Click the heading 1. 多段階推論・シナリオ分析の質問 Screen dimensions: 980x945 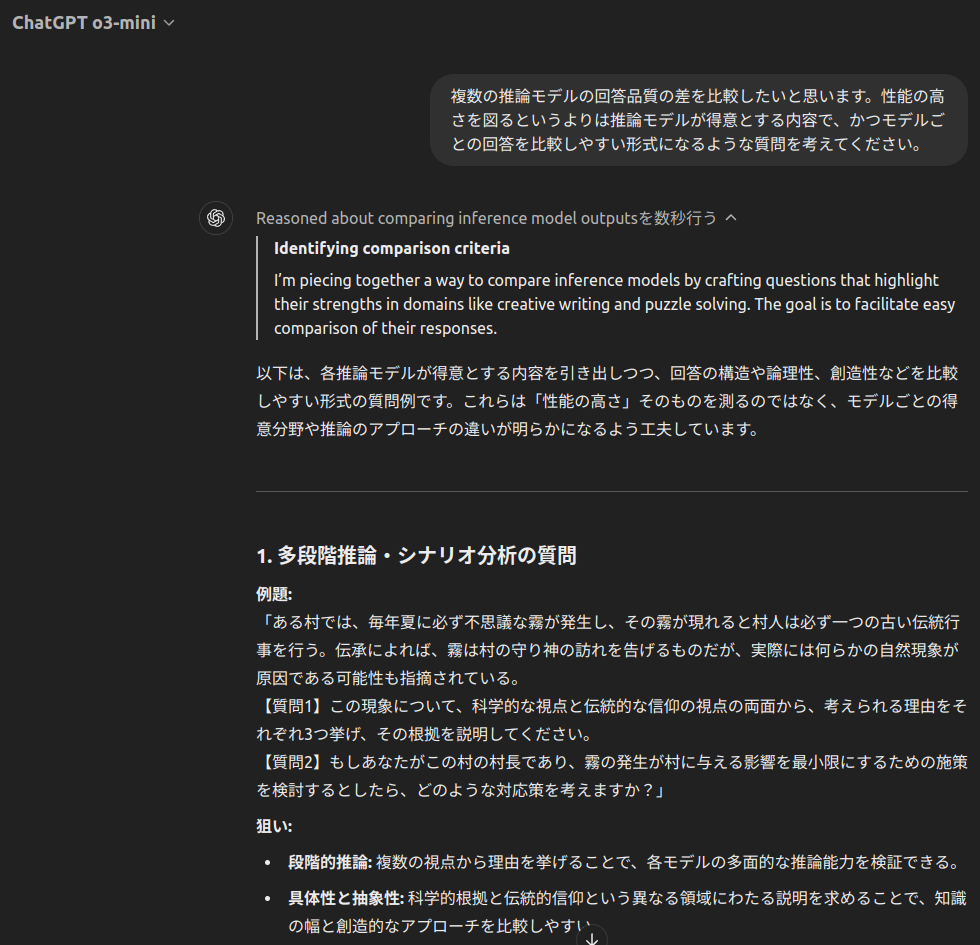pos(416,555)
